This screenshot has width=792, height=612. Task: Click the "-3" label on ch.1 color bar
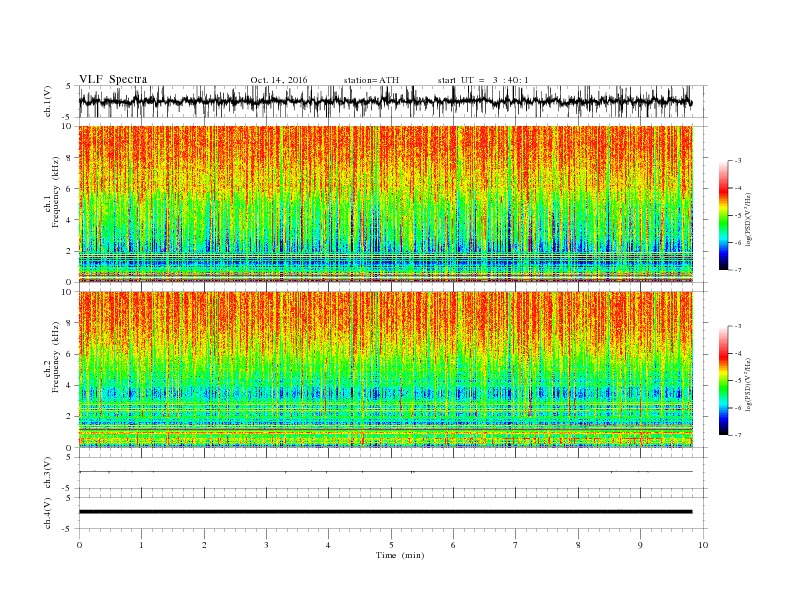tap(737, 161)
